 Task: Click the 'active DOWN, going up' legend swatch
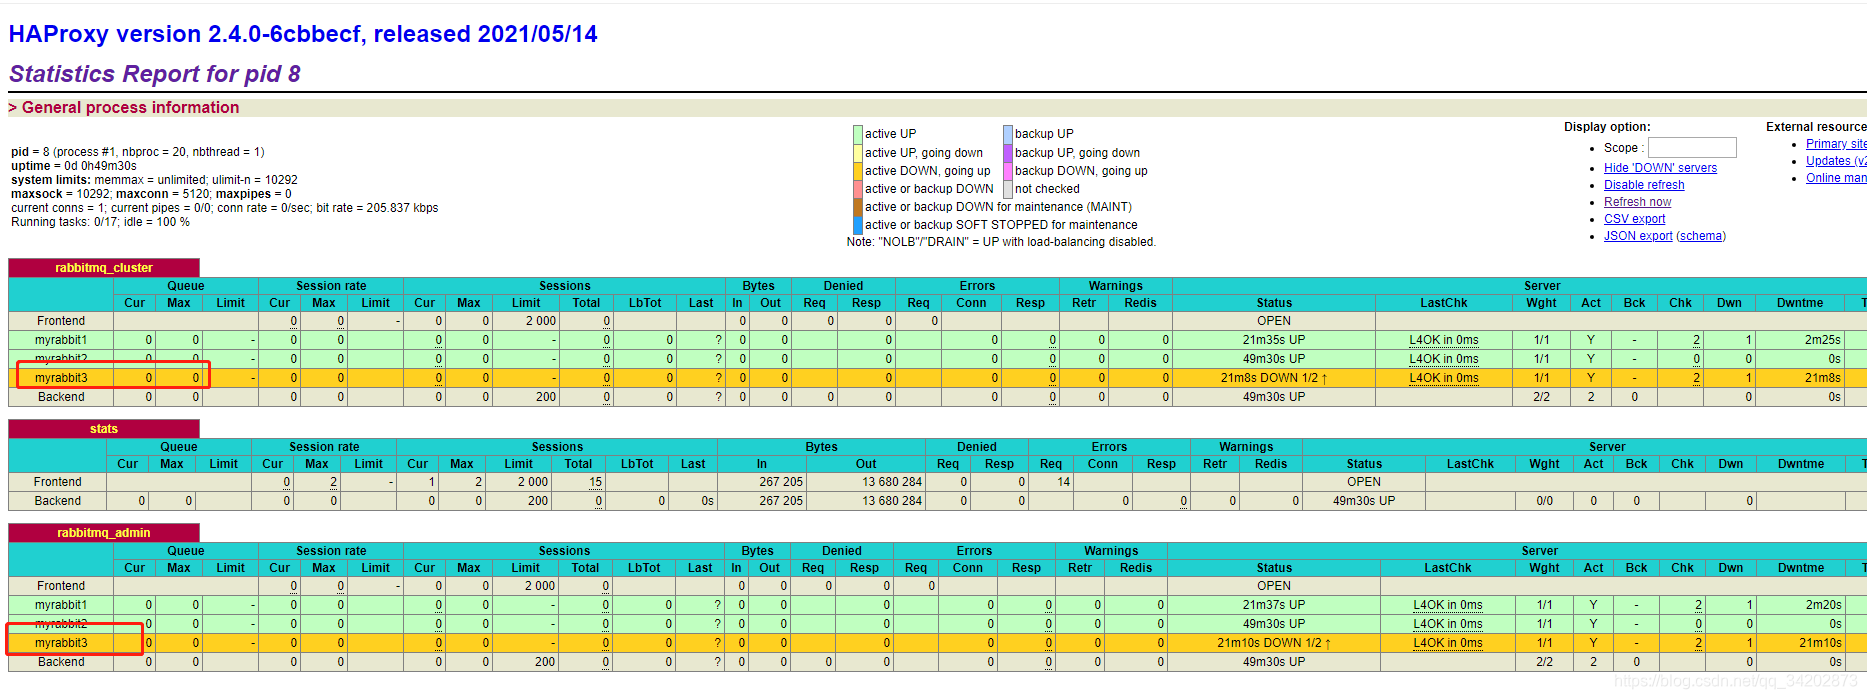857,171
